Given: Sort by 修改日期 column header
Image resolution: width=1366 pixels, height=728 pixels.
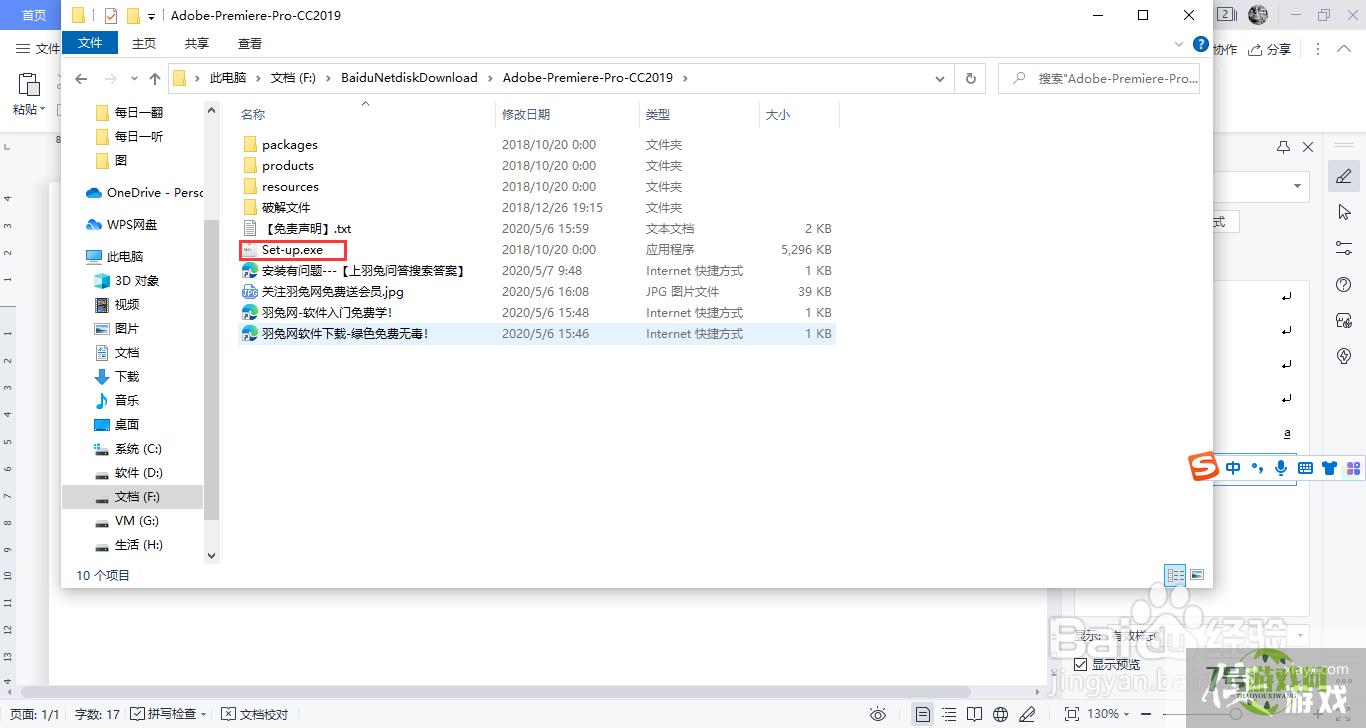Looking at the screenshot, I should [567, 115].
